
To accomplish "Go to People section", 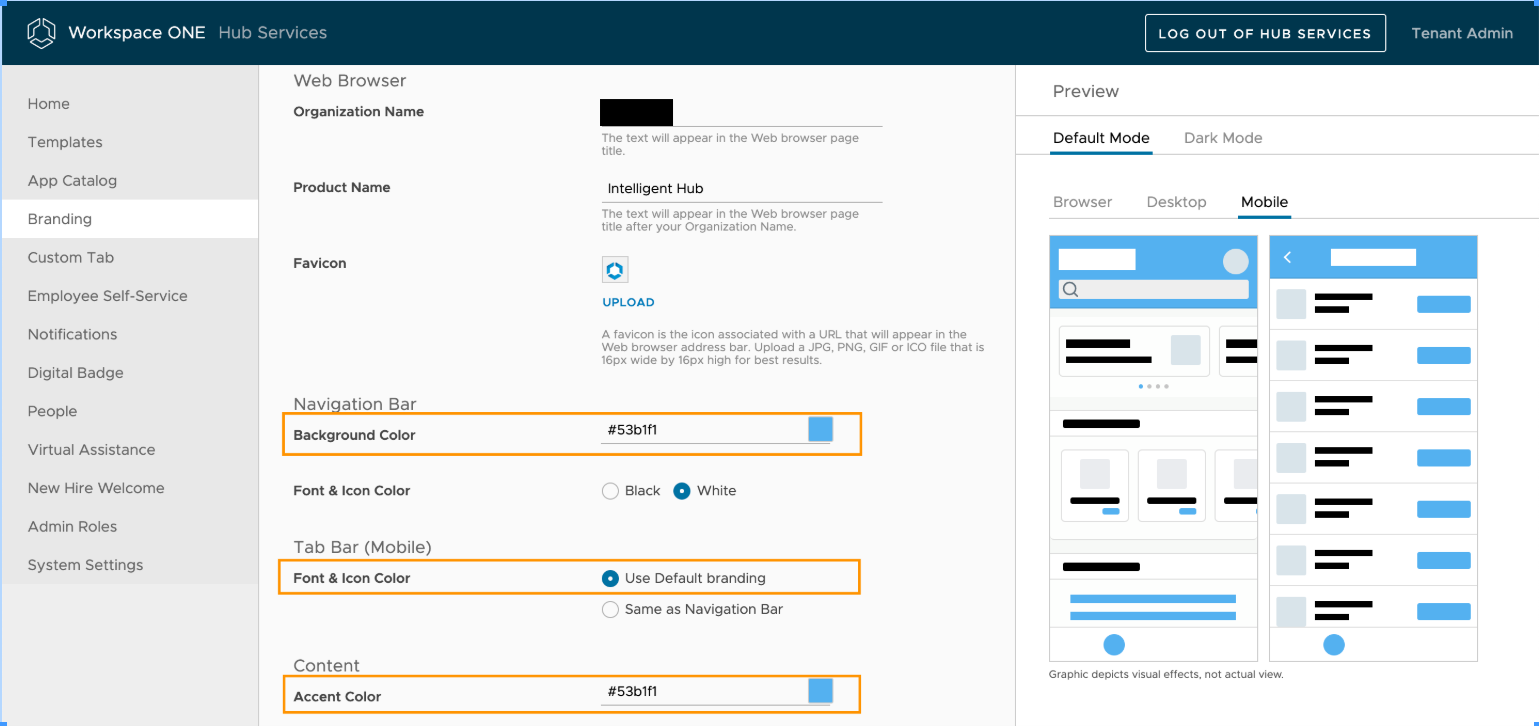I will click(130, 412).
